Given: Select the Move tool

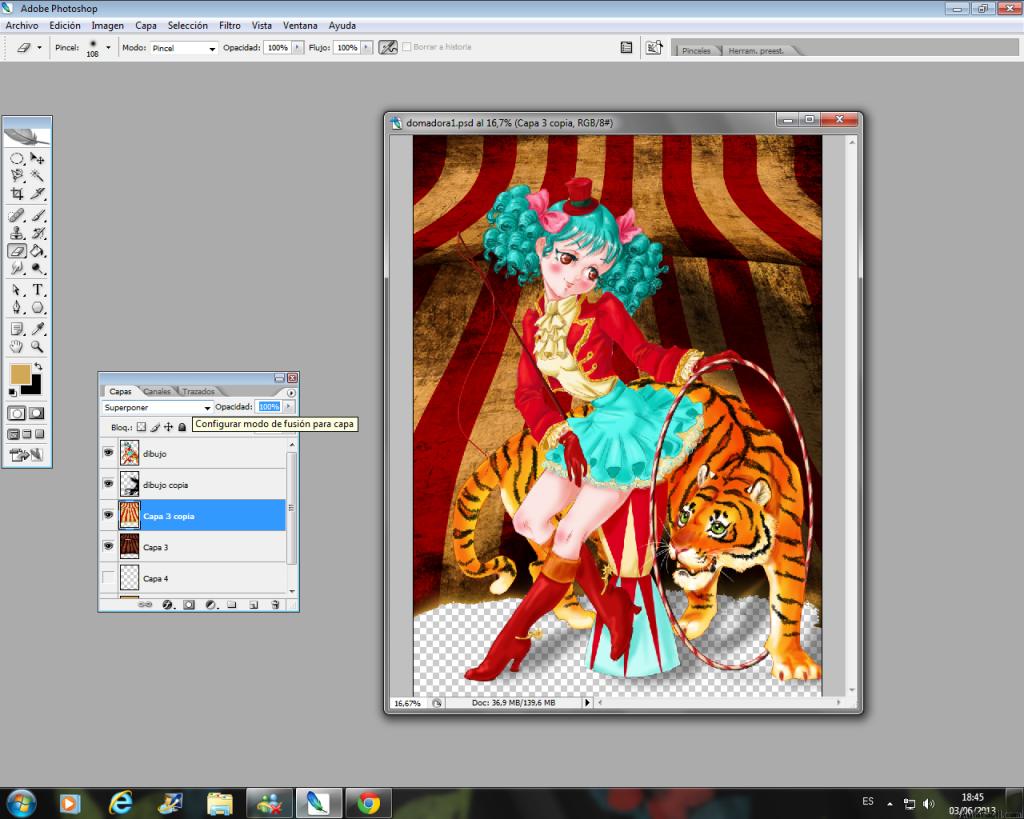Looking at the screenshot, I should tap(37, 159).
